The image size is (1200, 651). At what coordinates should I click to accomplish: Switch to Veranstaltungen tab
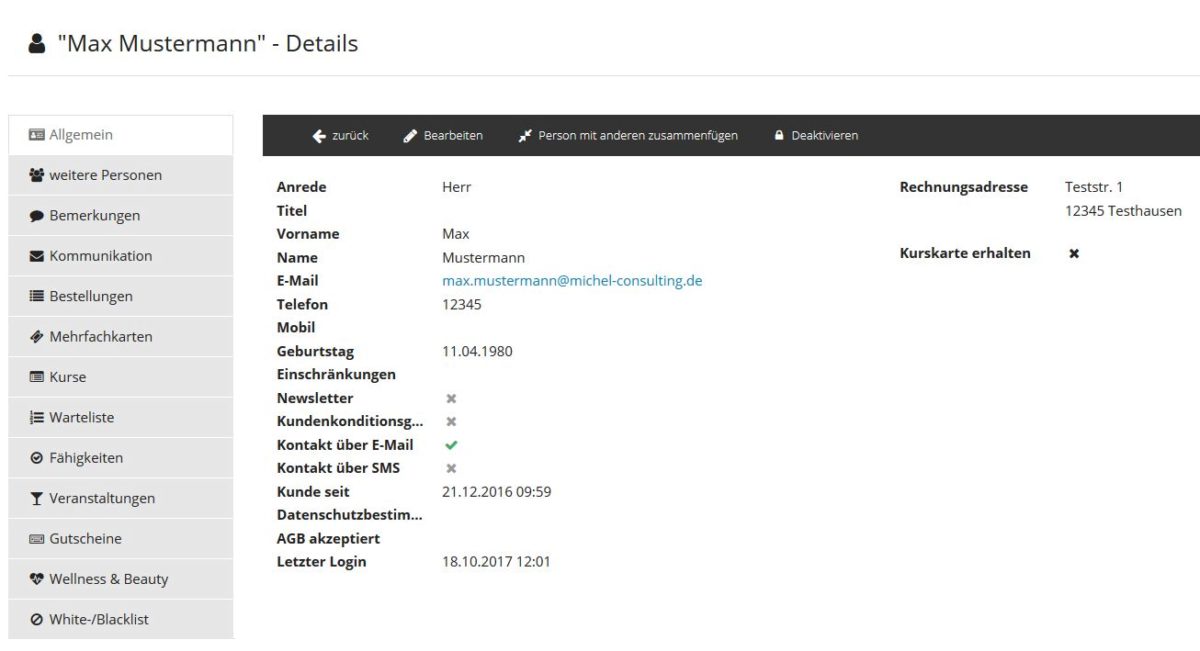[x=121, y=499]
